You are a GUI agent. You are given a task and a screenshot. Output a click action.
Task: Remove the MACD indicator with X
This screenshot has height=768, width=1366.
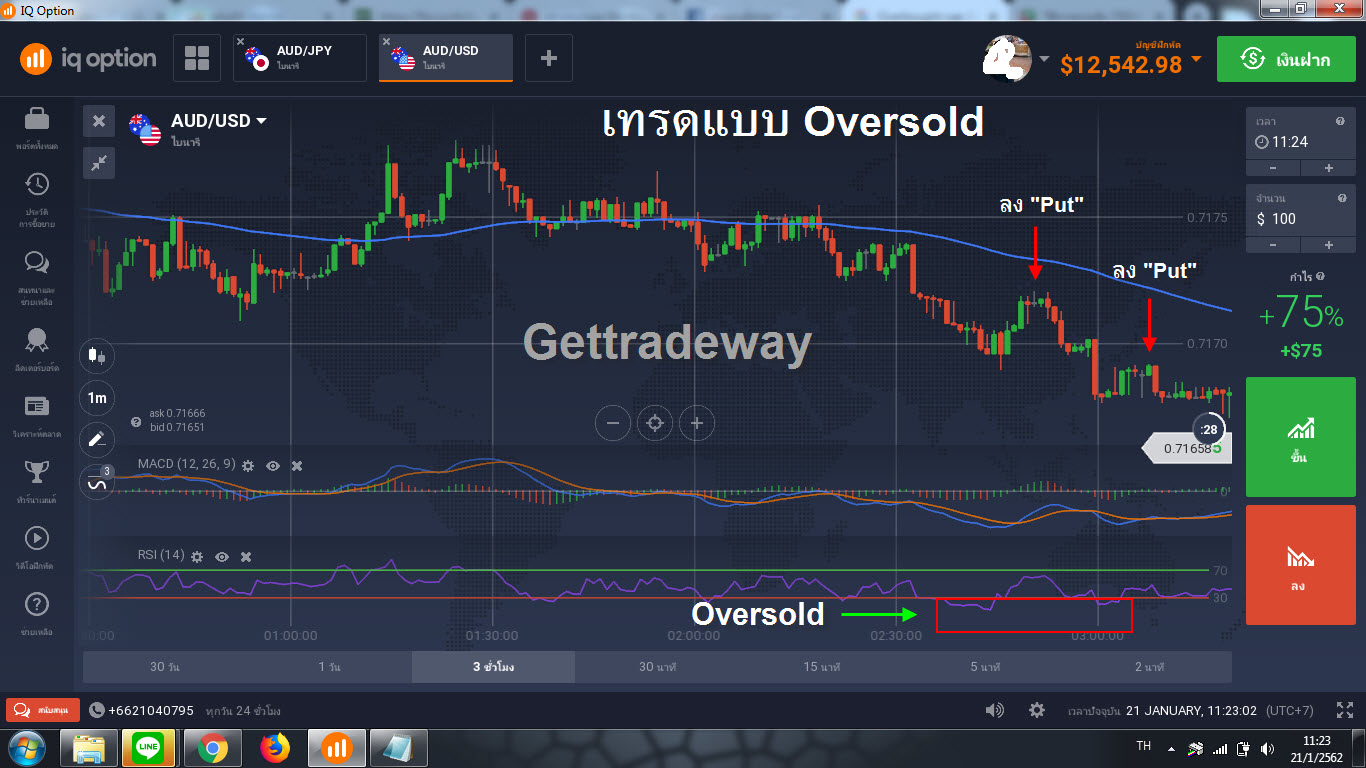297,465
